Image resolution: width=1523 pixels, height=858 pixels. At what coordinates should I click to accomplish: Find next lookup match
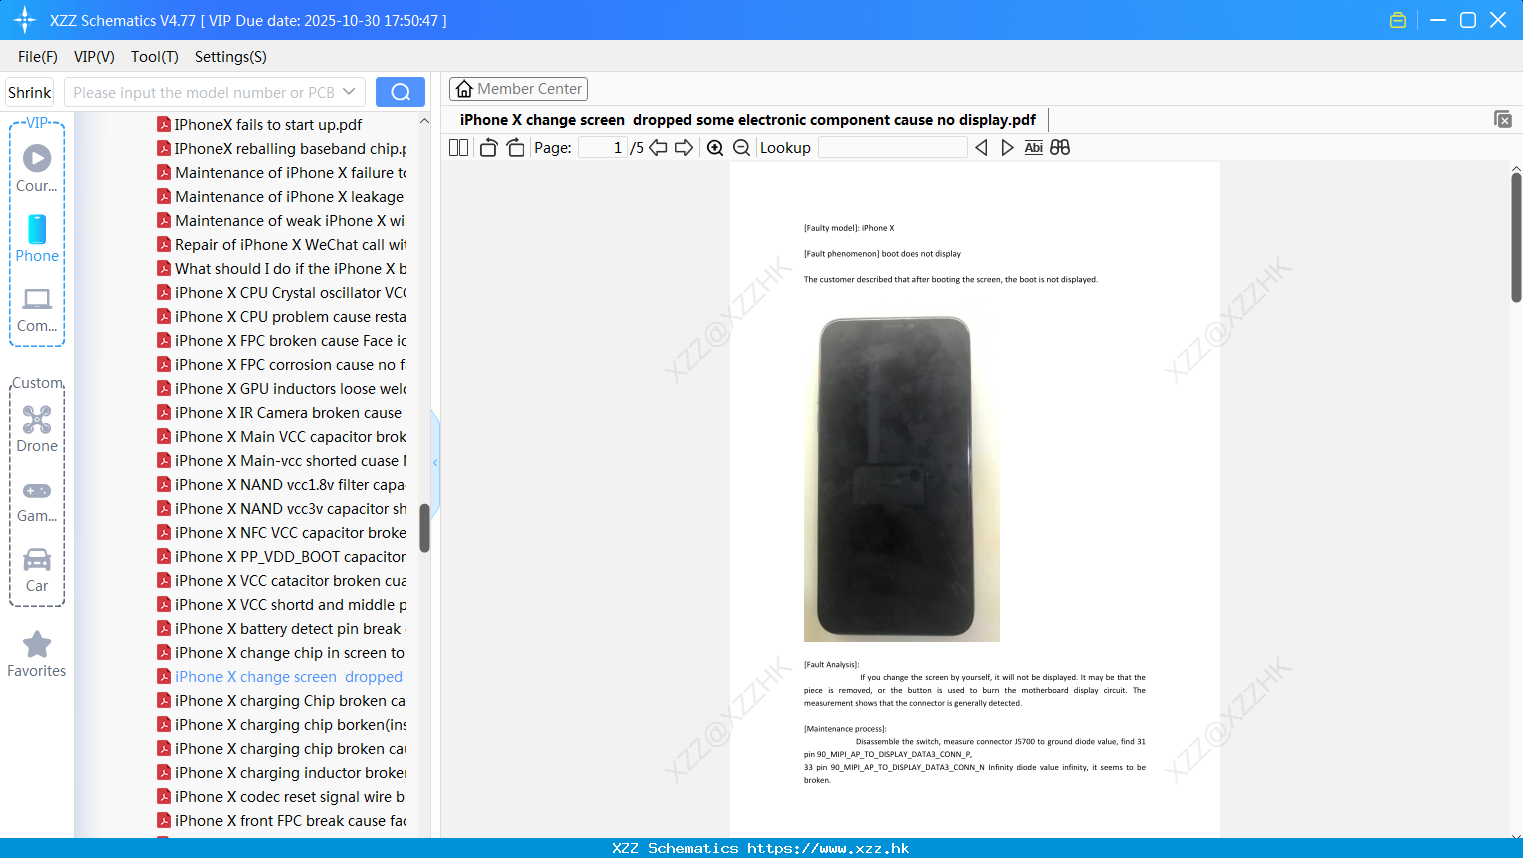tap(1007, 147)
